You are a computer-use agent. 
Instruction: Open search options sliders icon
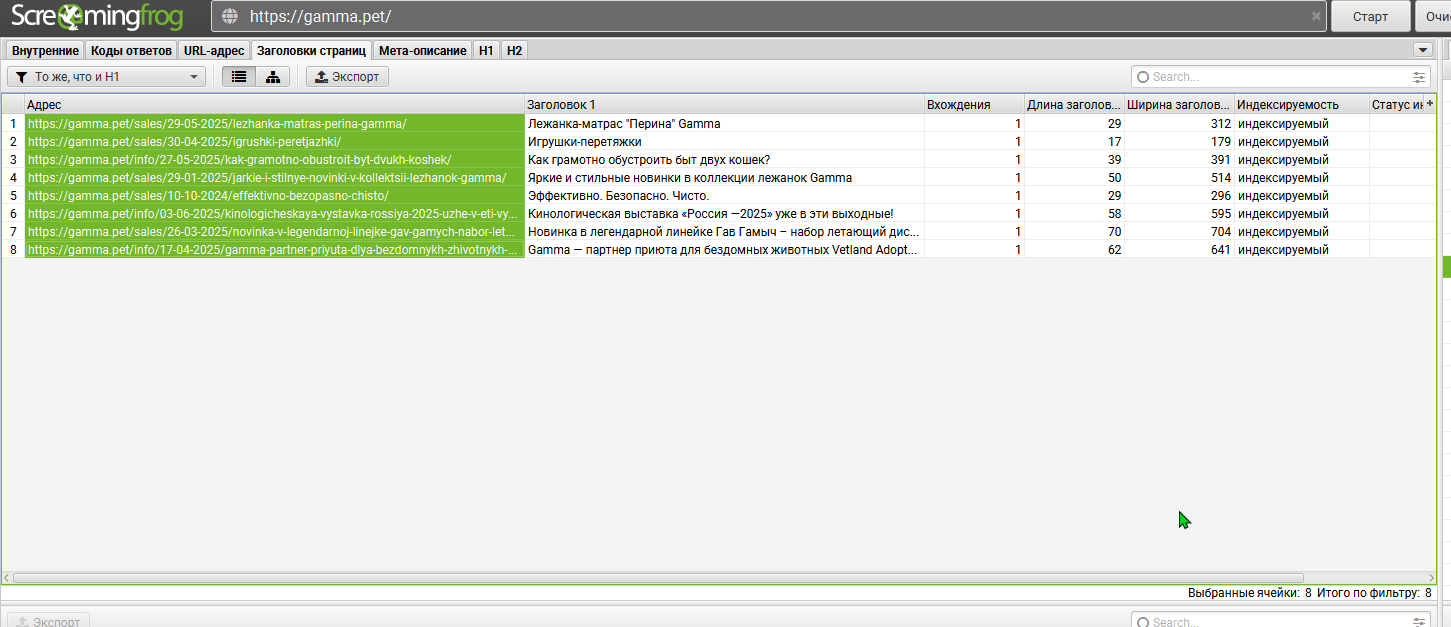[1418, 77]
